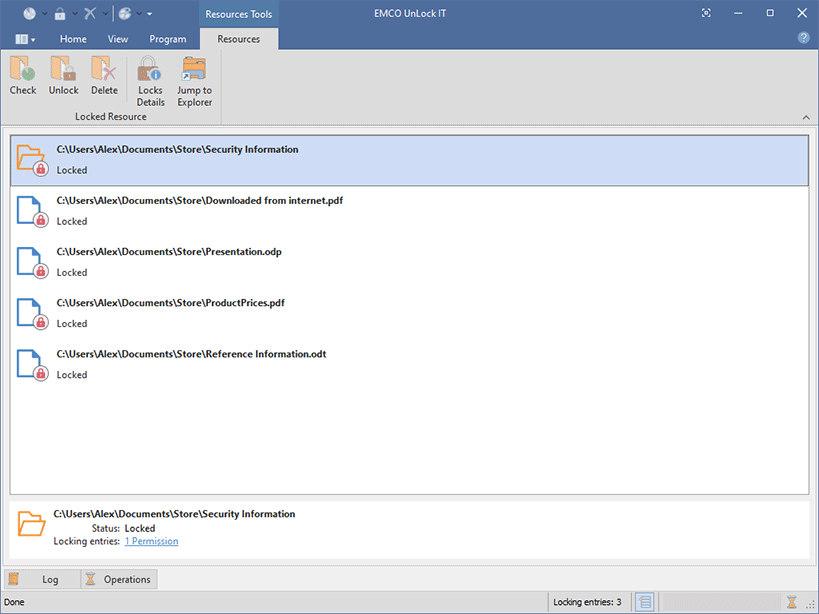Toggle the details view button in status bar
819x614 pixels.
coord(645,602)
